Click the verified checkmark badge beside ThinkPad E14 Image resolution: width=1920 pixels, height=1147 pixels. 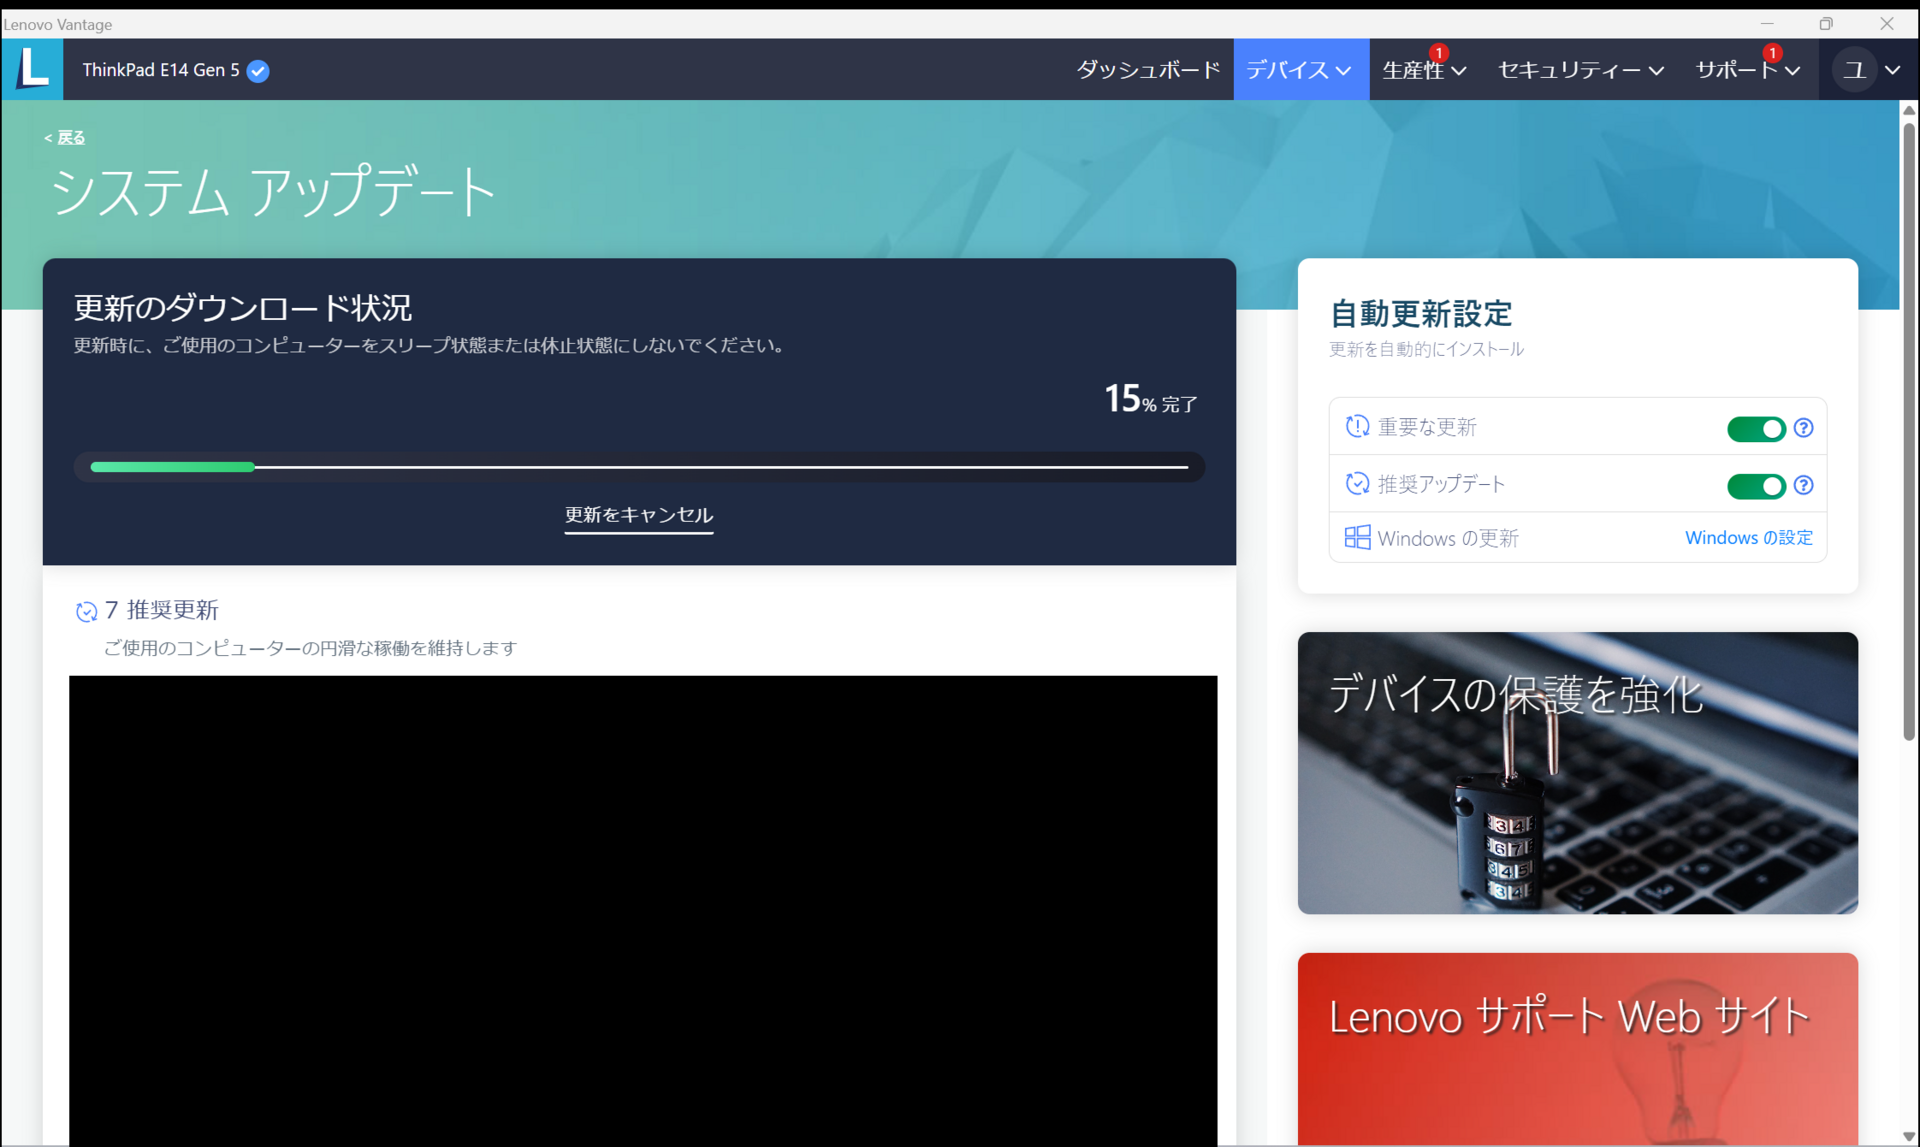click(x=258, y=71)
